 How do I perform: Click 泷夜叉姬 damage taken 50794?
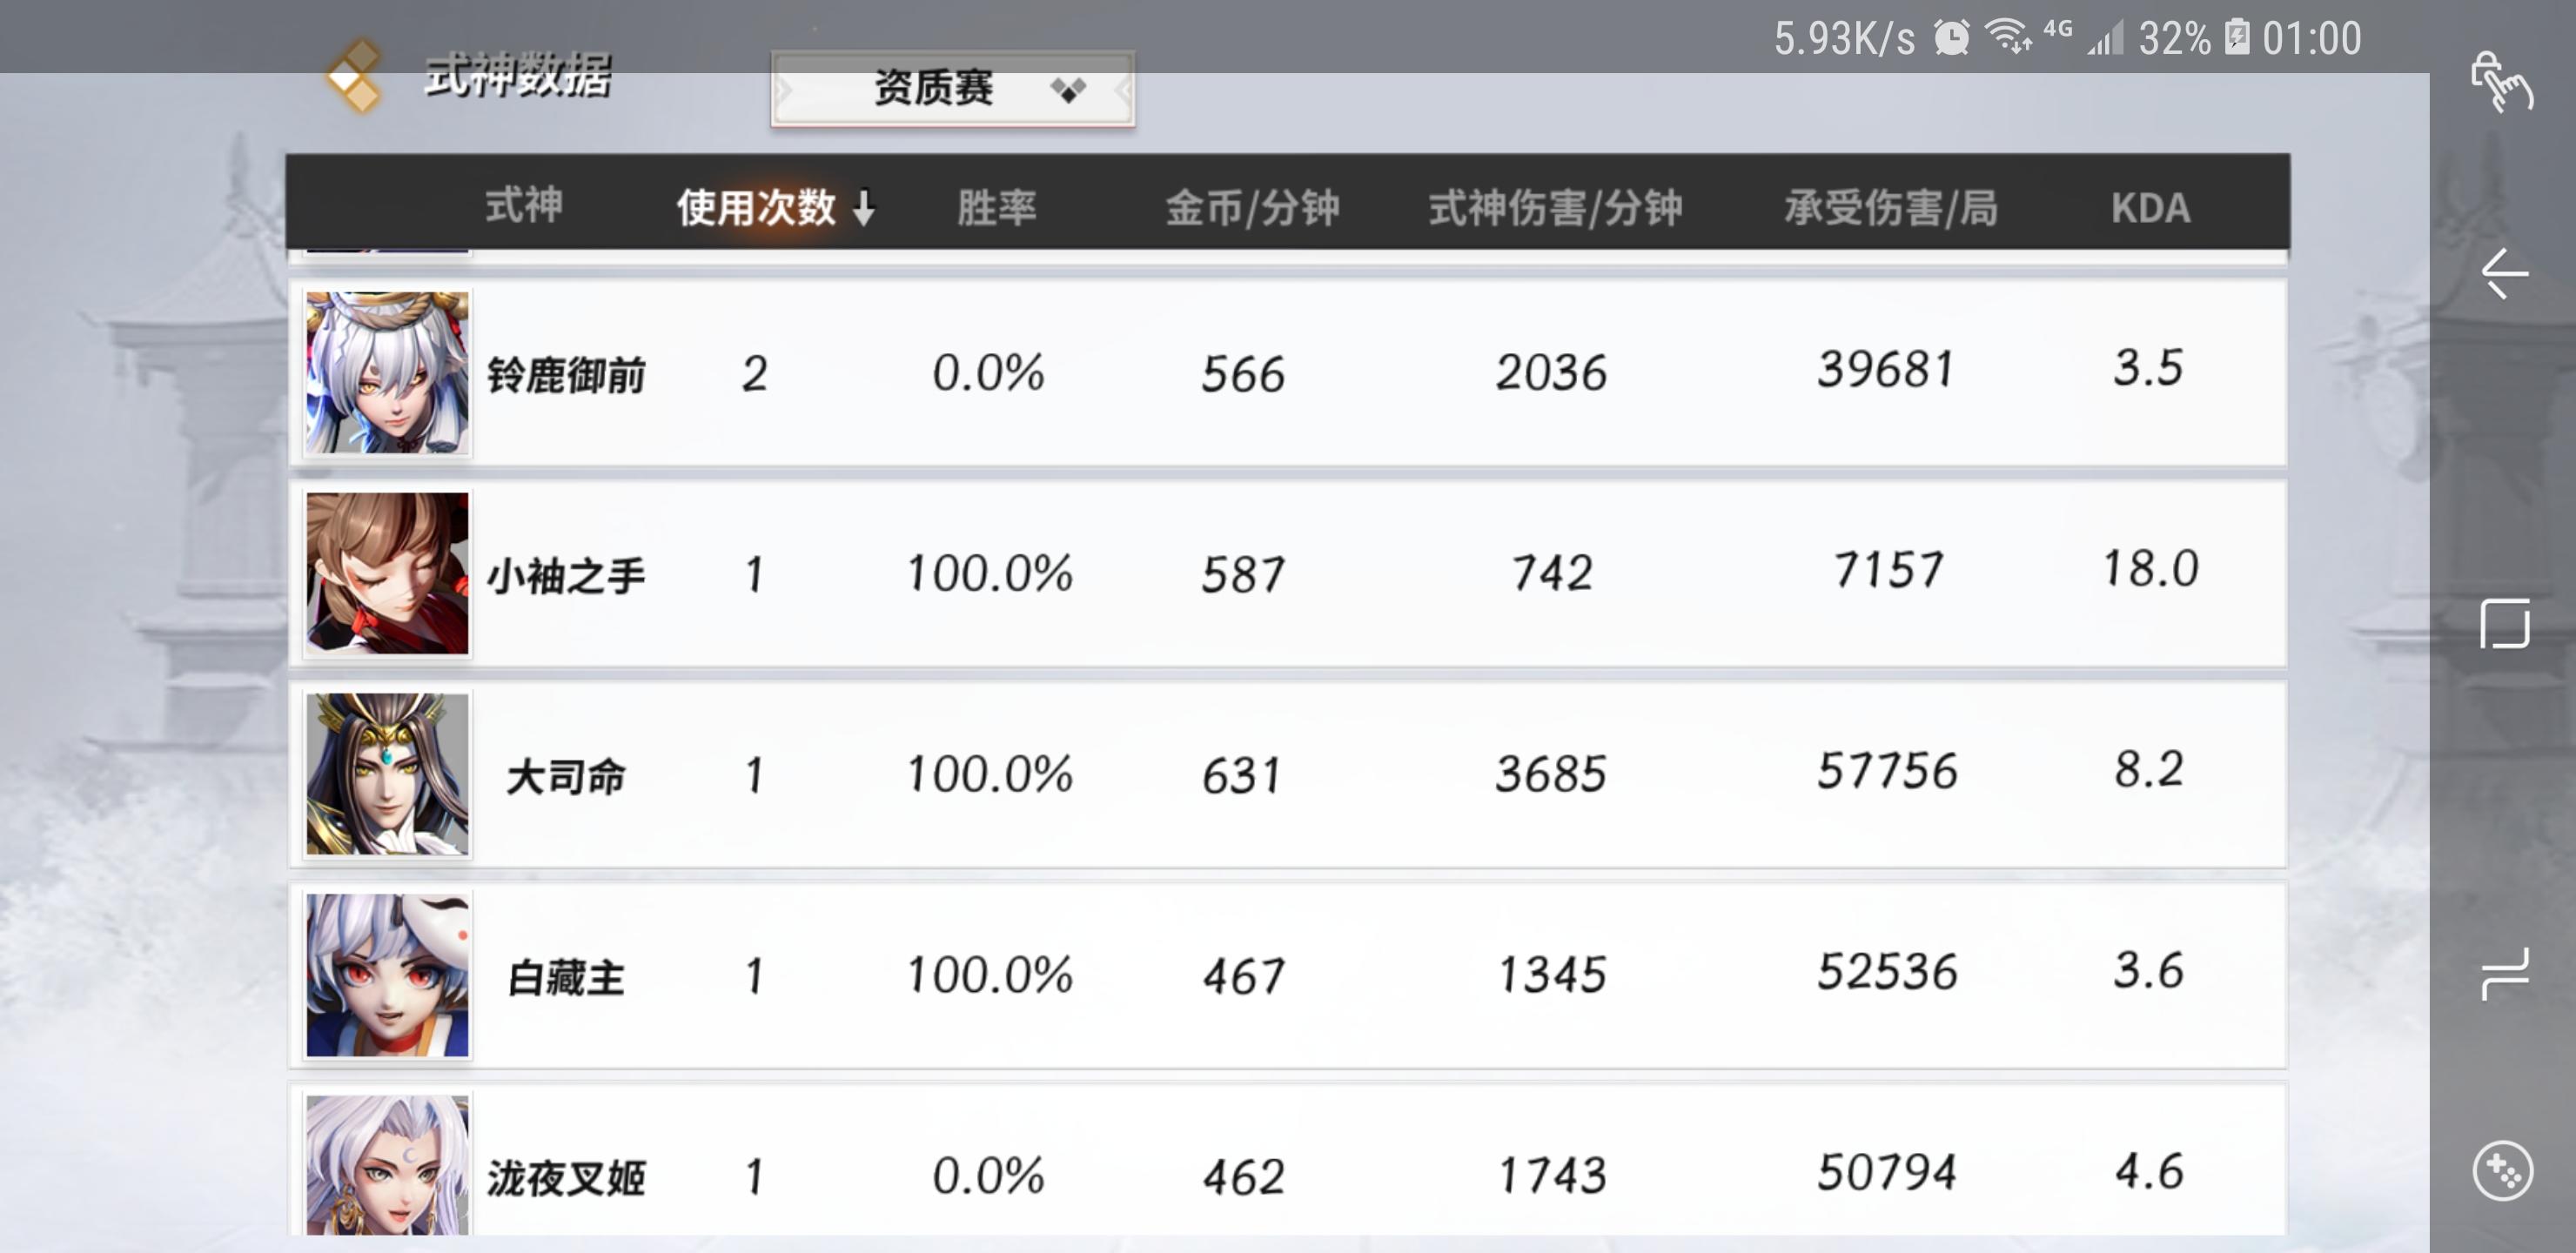point(1886,1172)
